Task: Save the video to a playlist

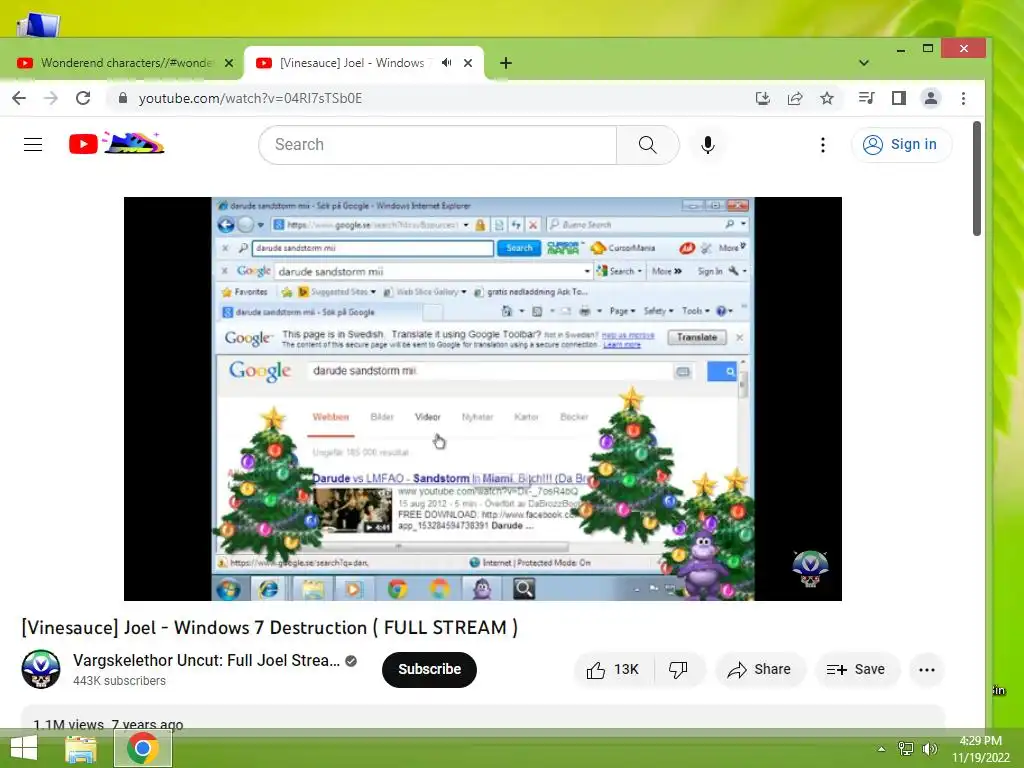Action: pos(856,669)
